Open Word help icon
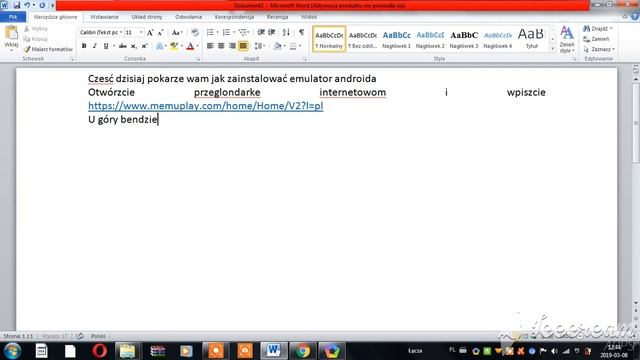The width and height of the screenshot is (640, 360). (x=635, y=17)
